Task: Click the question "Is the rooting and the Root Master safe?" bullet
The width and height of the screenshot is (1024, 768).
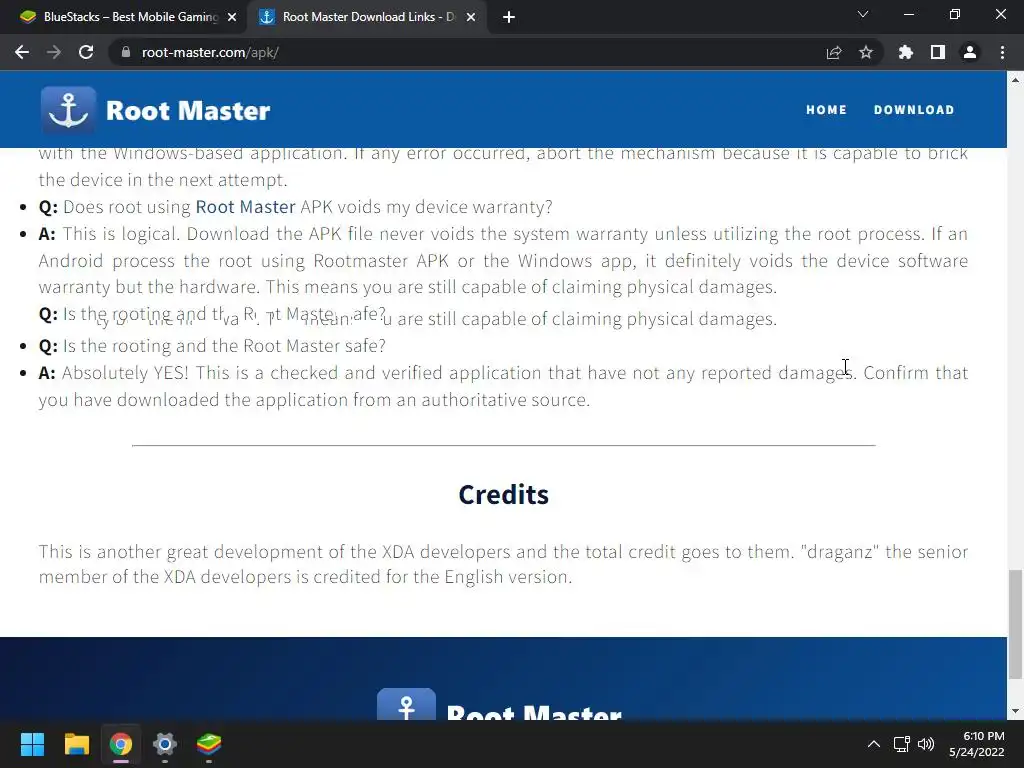Action: 212,345
